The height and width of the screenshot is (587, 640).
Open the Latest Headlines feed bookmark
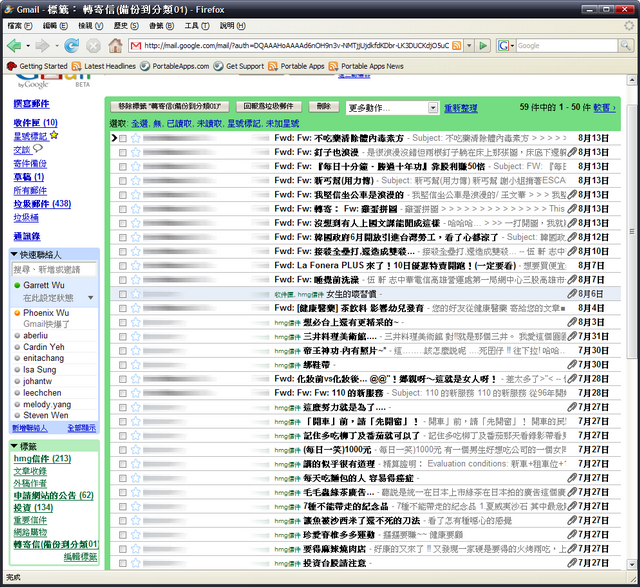point(104,66)
